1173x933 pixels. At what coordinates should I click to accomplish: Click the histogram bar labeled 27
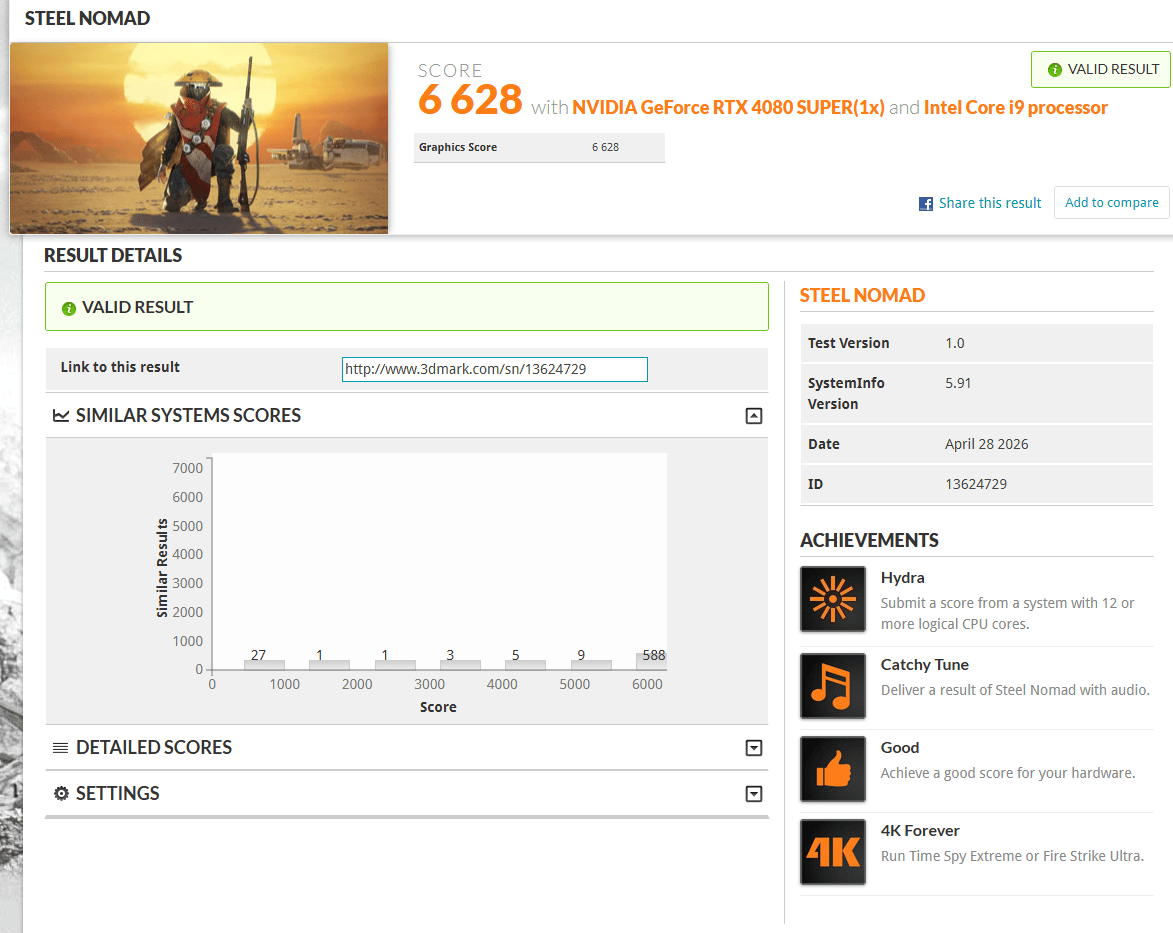[264, 664]
